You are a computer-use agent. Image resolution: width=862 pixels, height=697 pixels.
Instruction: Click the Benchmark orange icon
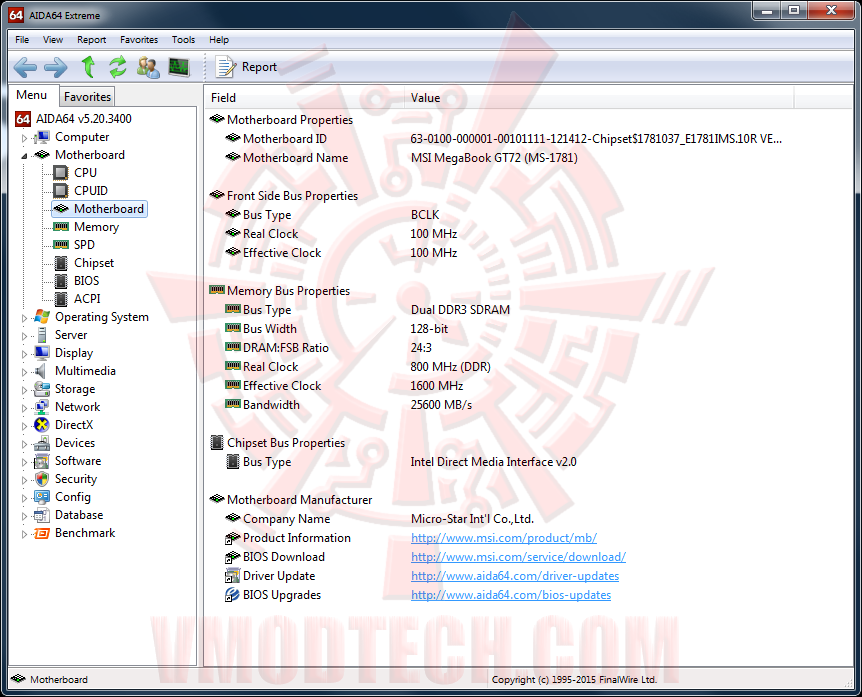click(42, 533)
